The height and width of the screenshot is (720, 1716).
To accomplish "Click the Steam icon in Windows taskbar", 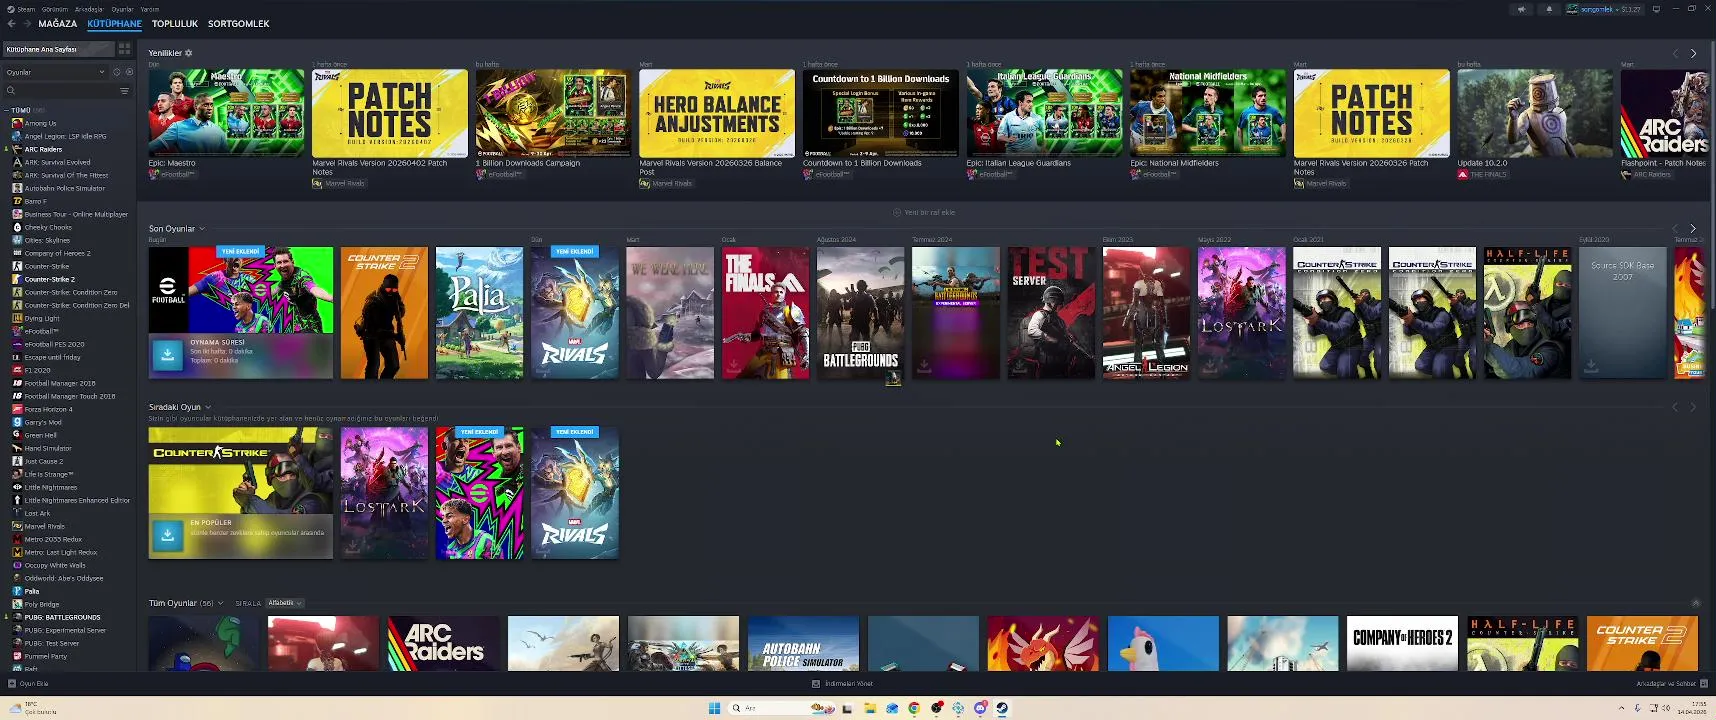I will (x=1002, y=708).
